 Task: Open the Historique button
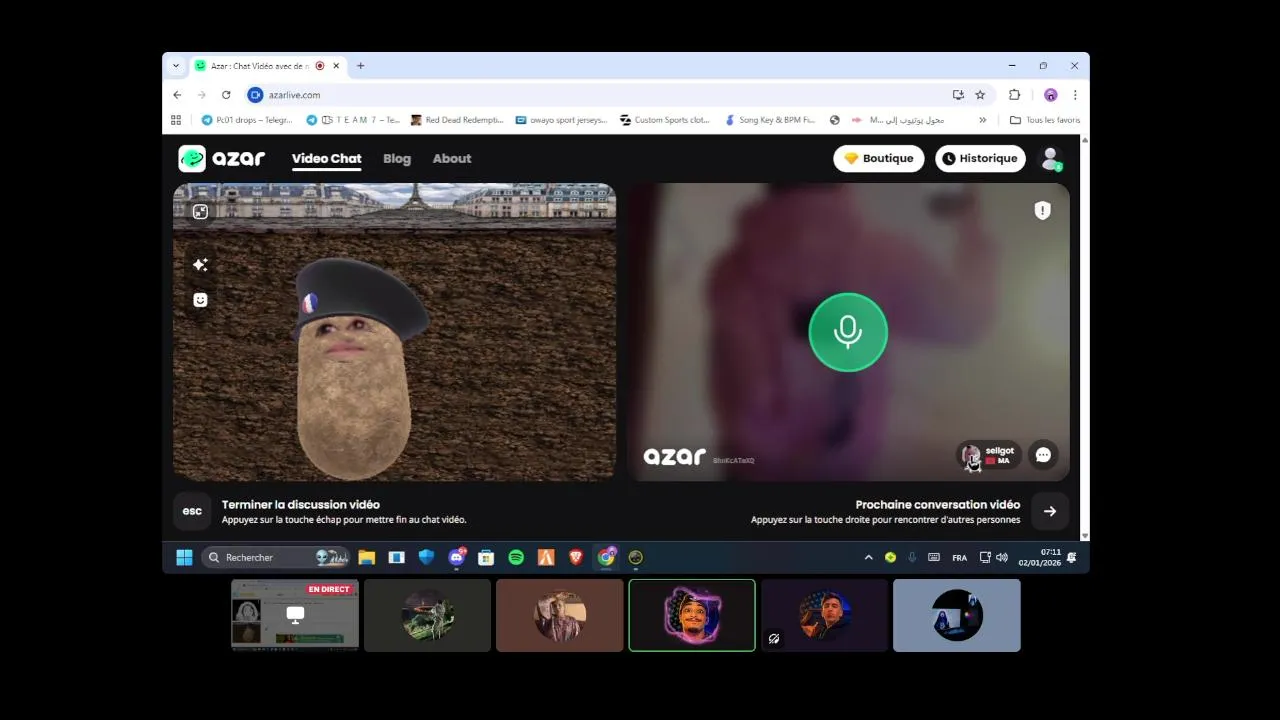coord(980,158)
